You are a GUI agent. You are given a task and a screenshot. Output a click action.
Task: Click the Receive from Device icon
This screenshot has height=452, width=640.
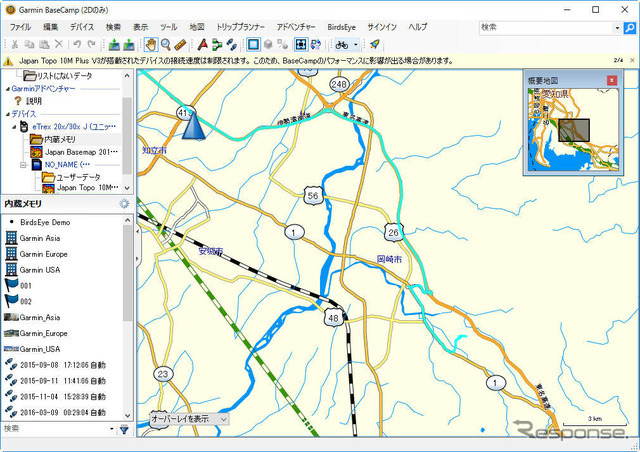(129, 44)
